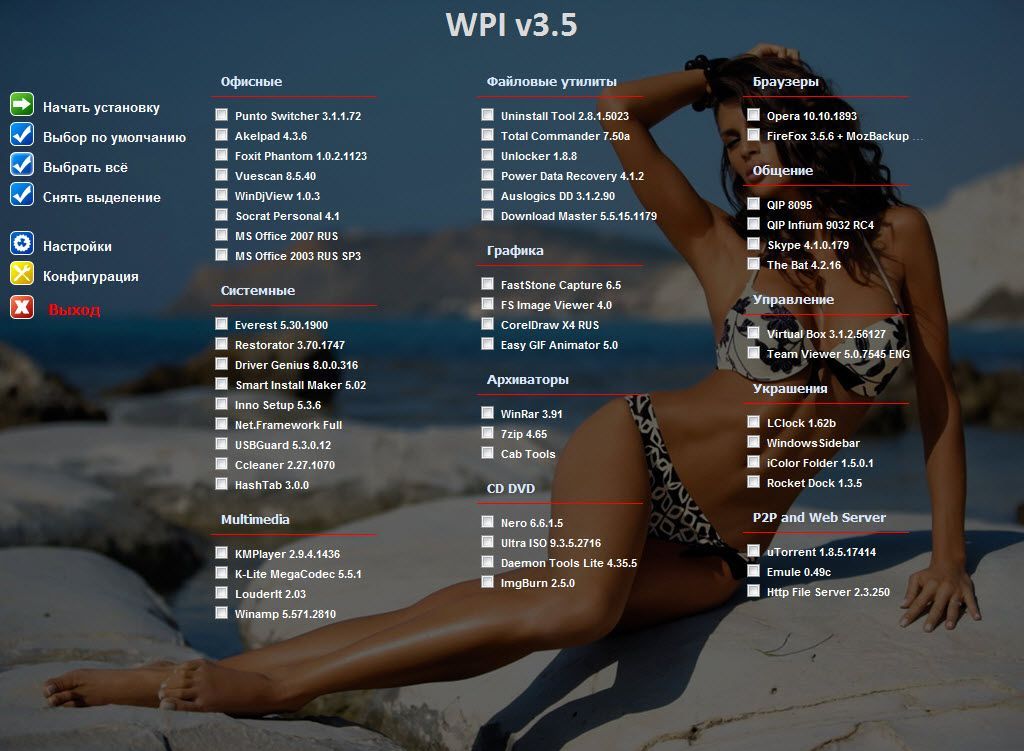Enable the KMPlayer 2.9.4.1436 checkbox
Image resolution: width=1024 pixels, height=751 pixels.
[221, 553]
